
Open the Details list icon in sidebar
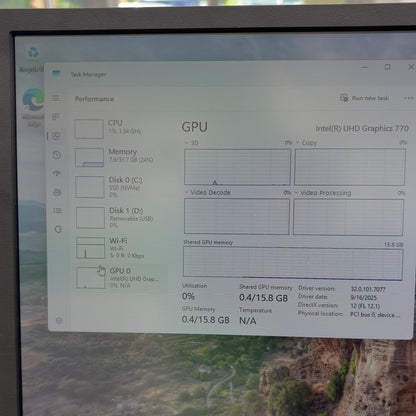pos(57,210)
